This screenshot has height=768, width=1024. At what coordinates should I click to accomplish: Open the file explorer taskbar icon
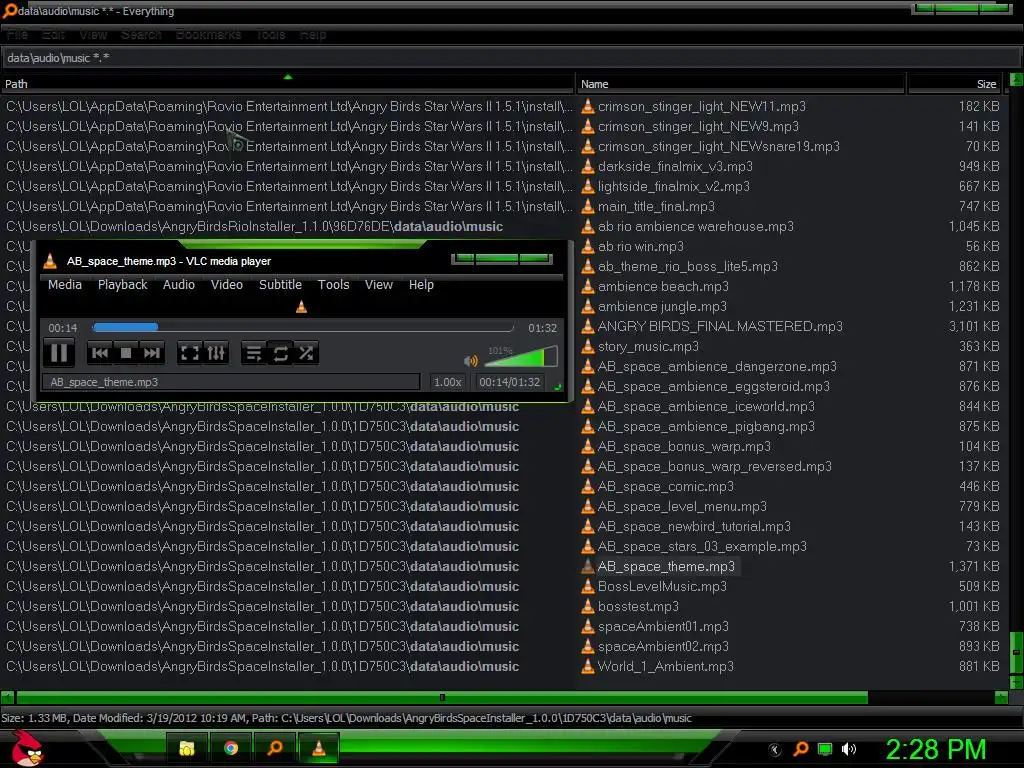187,748
